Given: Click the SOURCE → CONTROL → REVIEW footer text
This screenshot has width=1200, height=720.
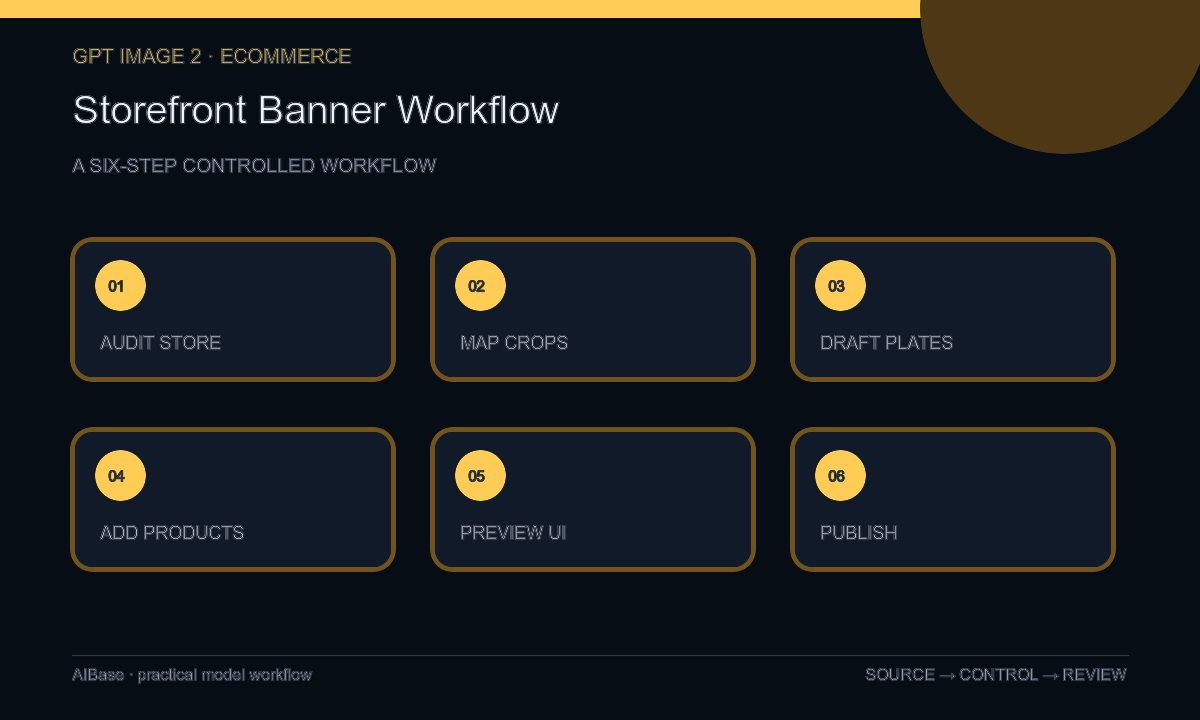Looking at the screenshot, I should (996, 675).
